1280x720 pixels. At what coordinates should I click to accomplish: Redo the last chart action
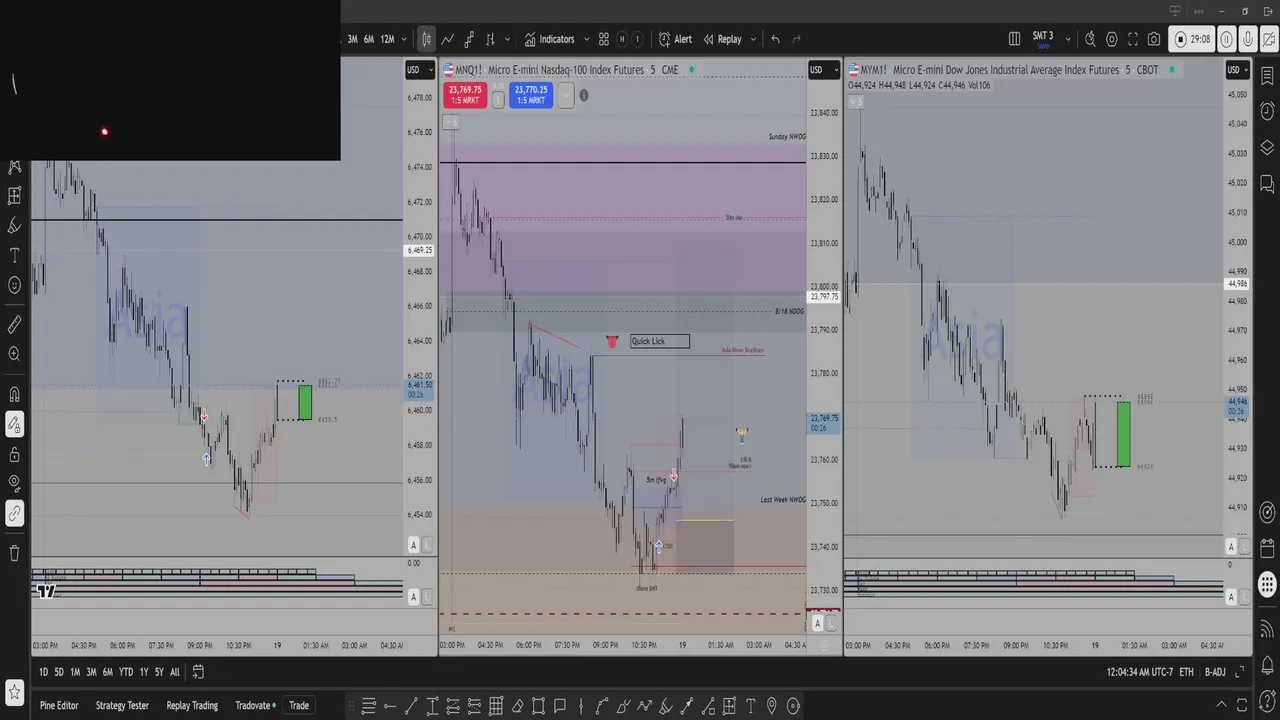[797, 39]
